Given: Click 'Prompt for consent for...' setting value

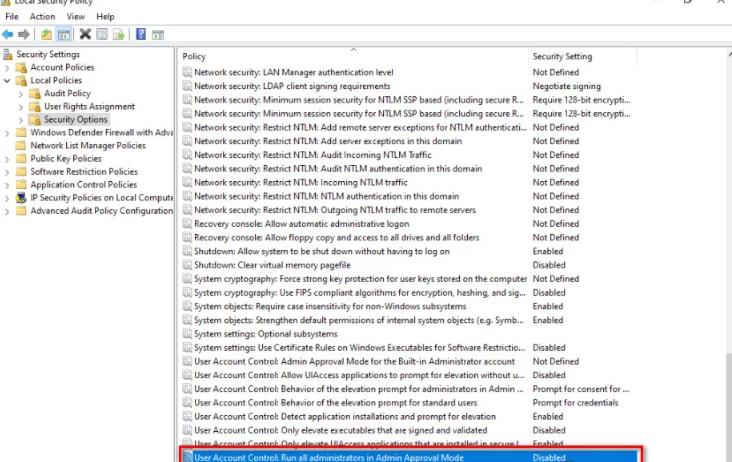Looking at the screenshot, I should (581, 389).
